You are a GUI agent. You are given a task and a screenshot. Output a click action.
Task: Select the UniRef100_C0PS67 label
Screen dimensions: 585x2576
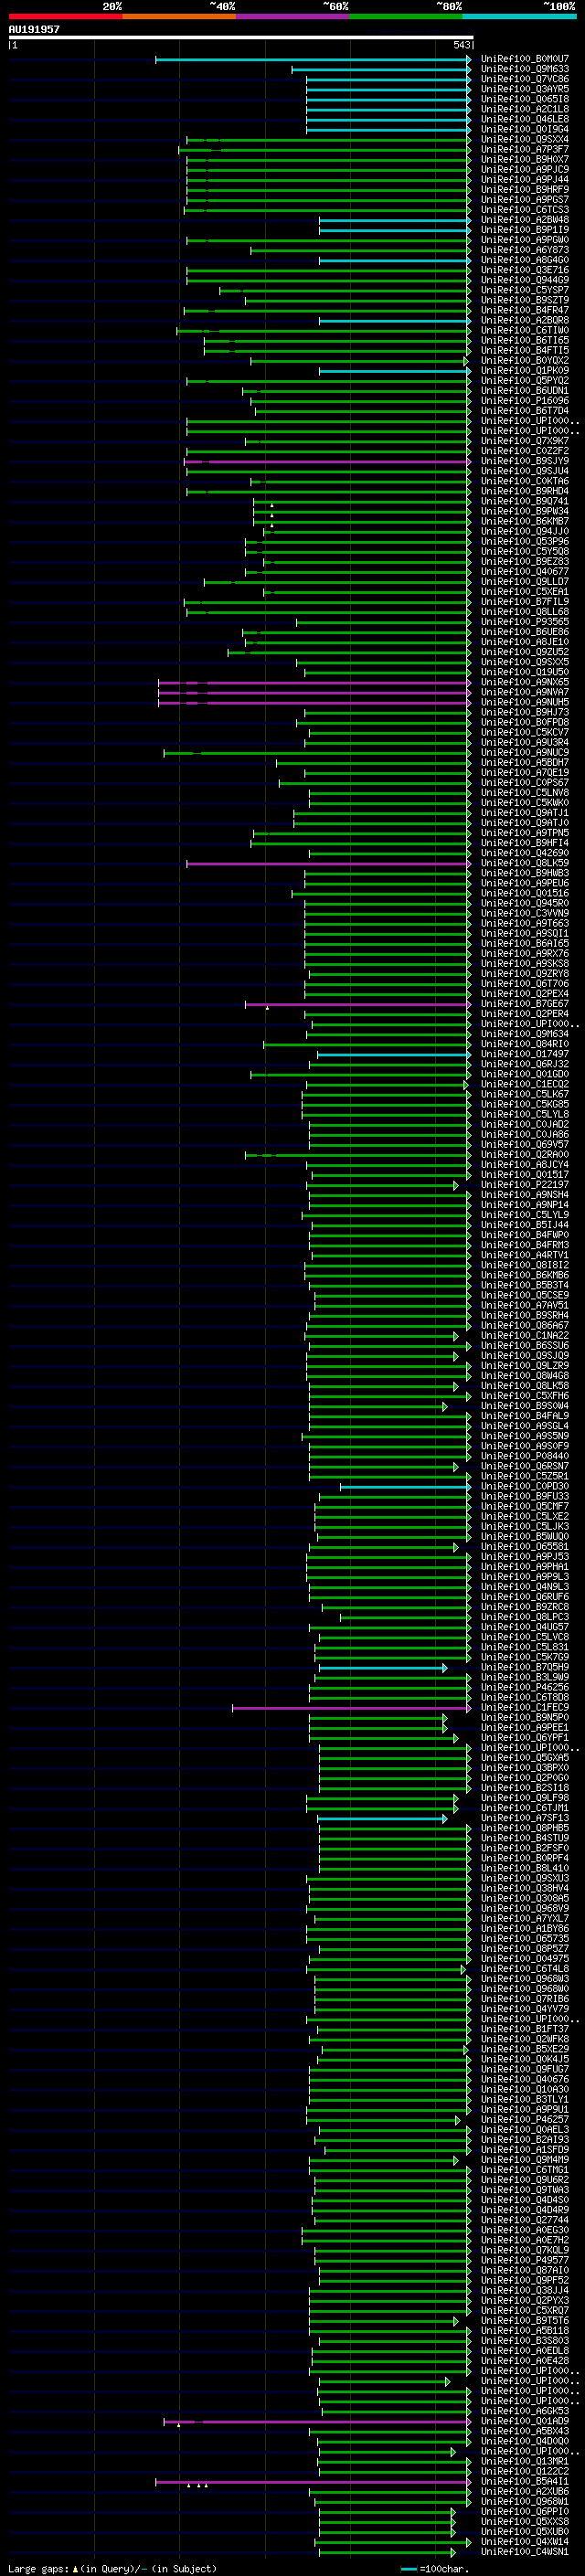[x=524, y=782]
